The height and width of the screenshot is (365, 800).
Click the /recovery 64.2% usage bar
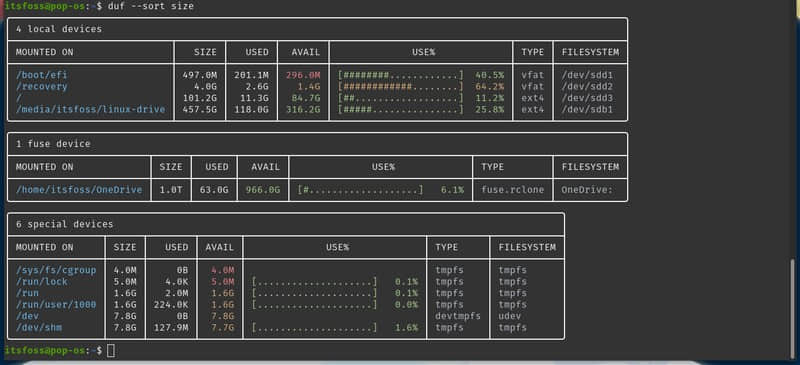pos(401,87)
